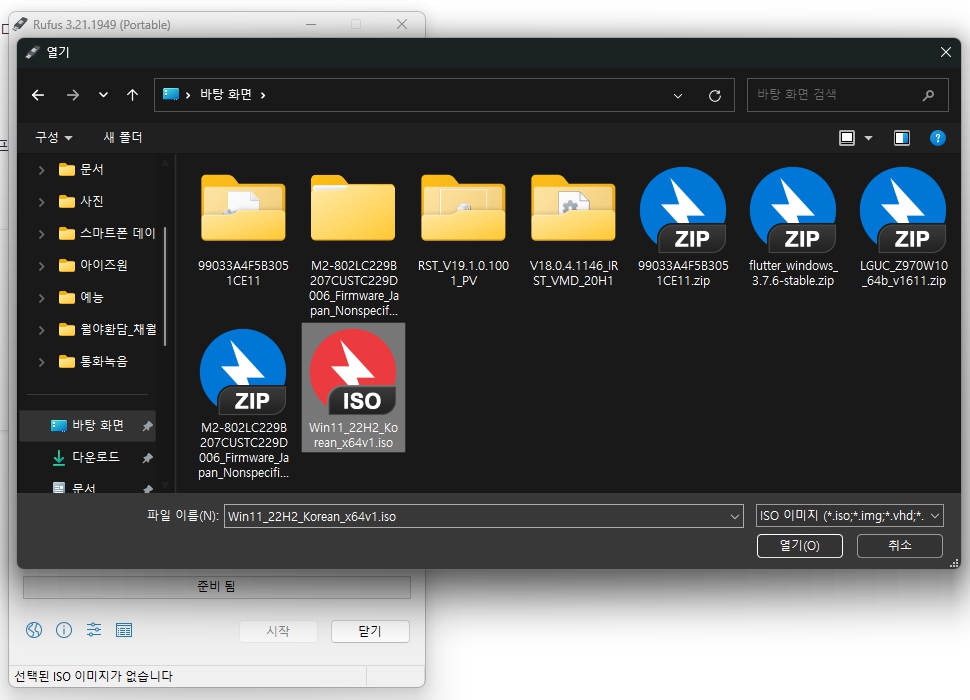Expand the 예능 folder node
The width and height of the screenshot is (970, 700).
(x=41, y=298)
